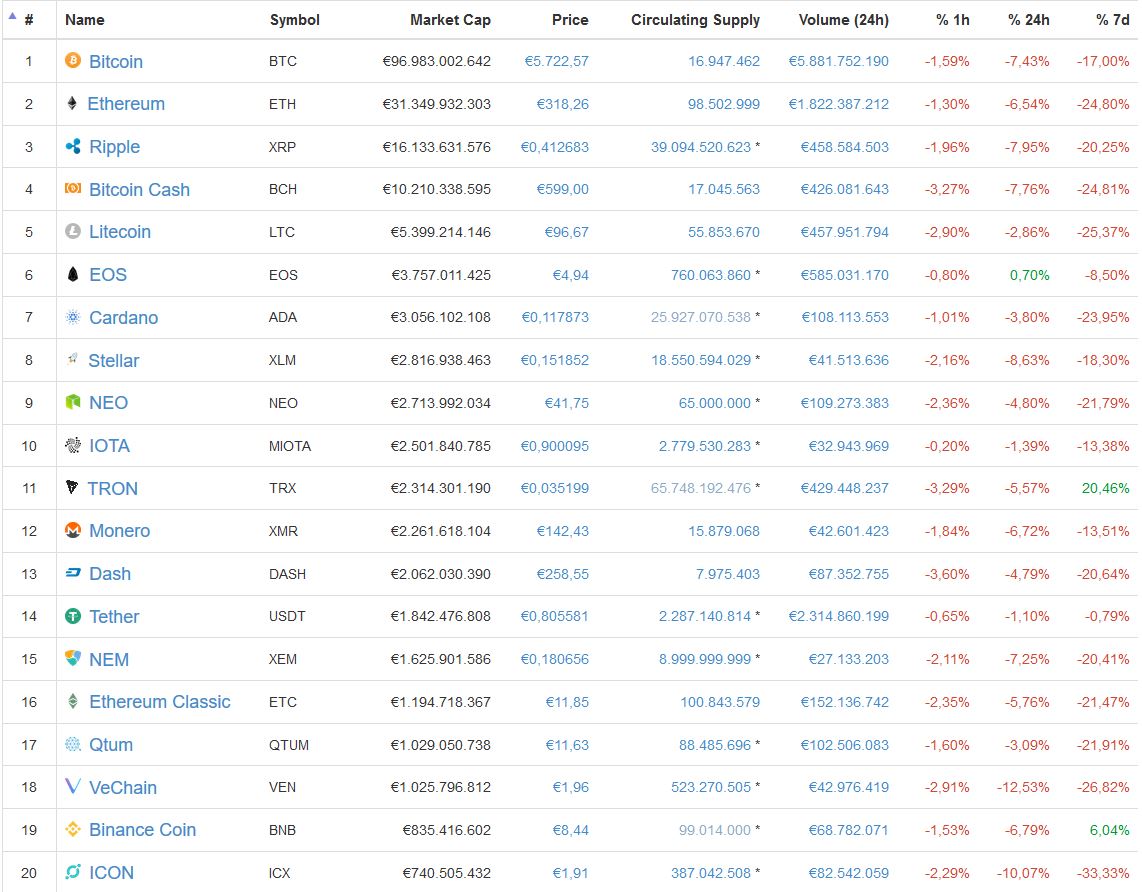Click VeChain 24h change -12,53%
Viewport: 1142px width, 892px height.
(x=1023, y=787)
